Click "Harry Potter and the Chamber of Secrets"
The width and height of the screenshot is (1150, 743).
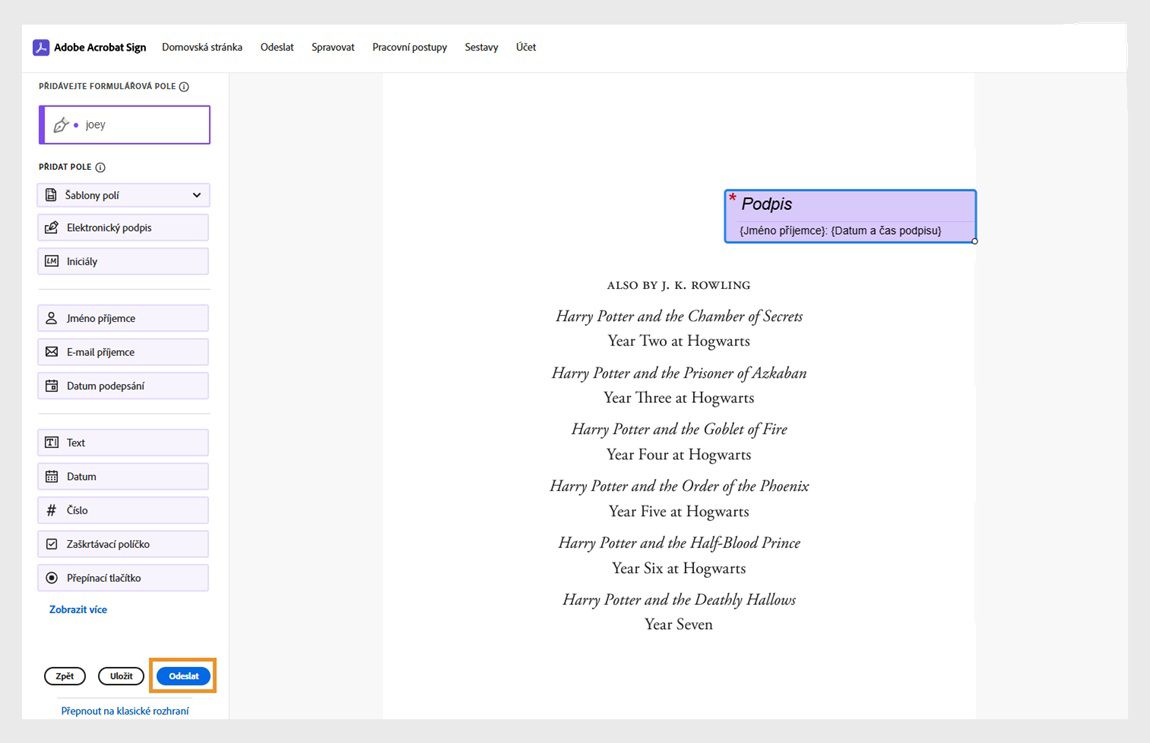pyautogui.click(x=679, y=316)
